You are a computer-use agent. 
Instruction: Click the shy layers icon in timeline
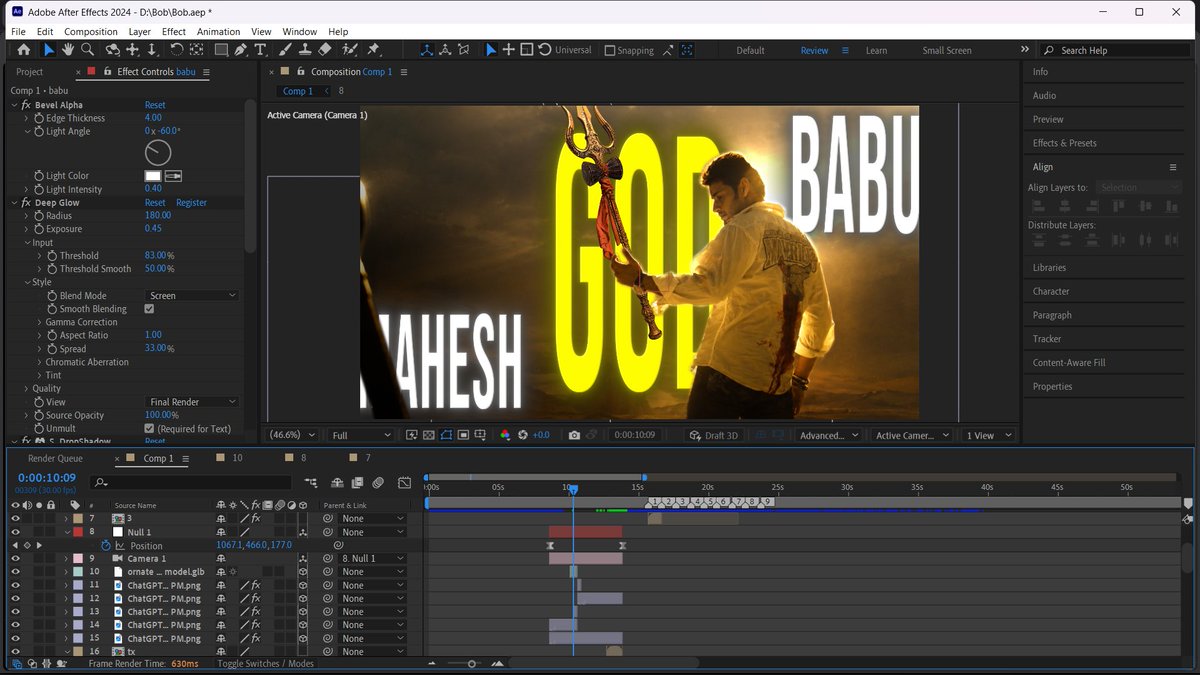click(x=336, y=483)
